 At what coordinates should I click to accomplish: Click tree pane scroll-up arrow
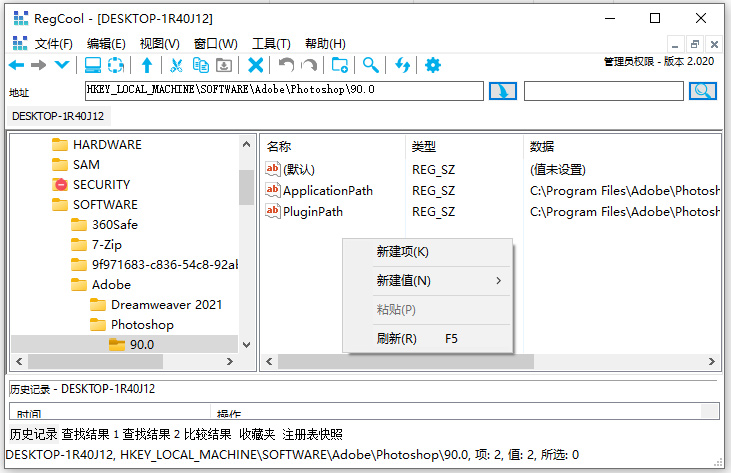click(247, 144)
